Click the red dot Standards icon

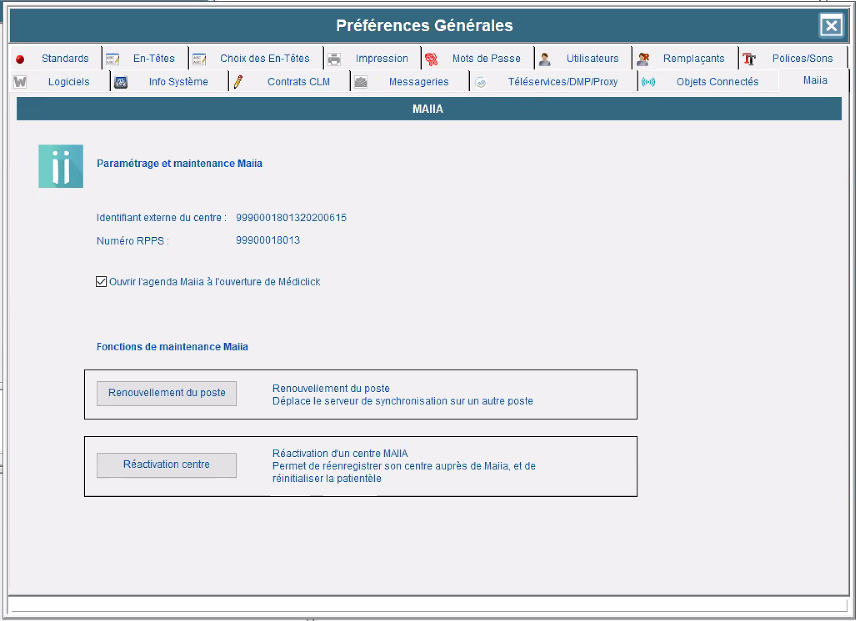click(20, 59)
